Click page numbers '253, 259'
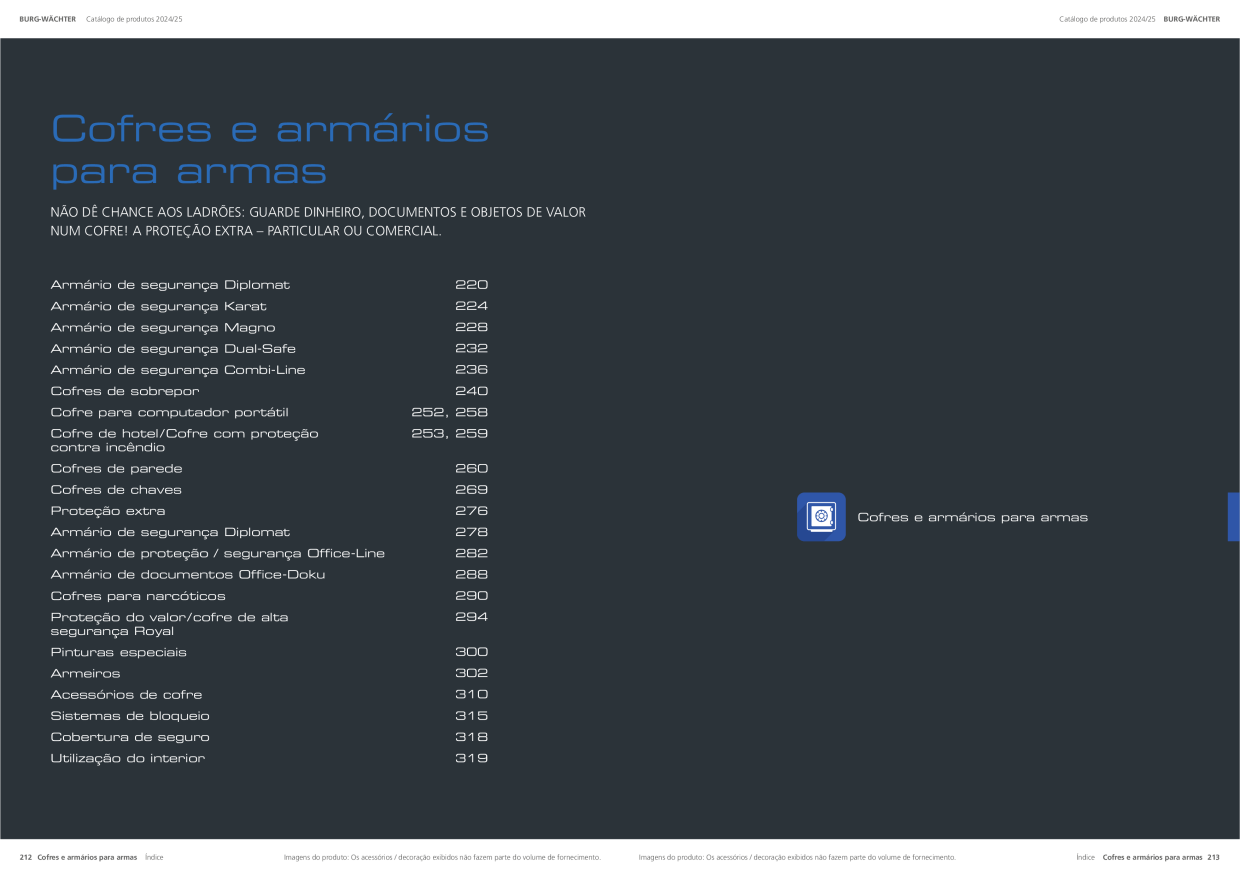Screen dimensions: 1240x876 coord(450,434)
